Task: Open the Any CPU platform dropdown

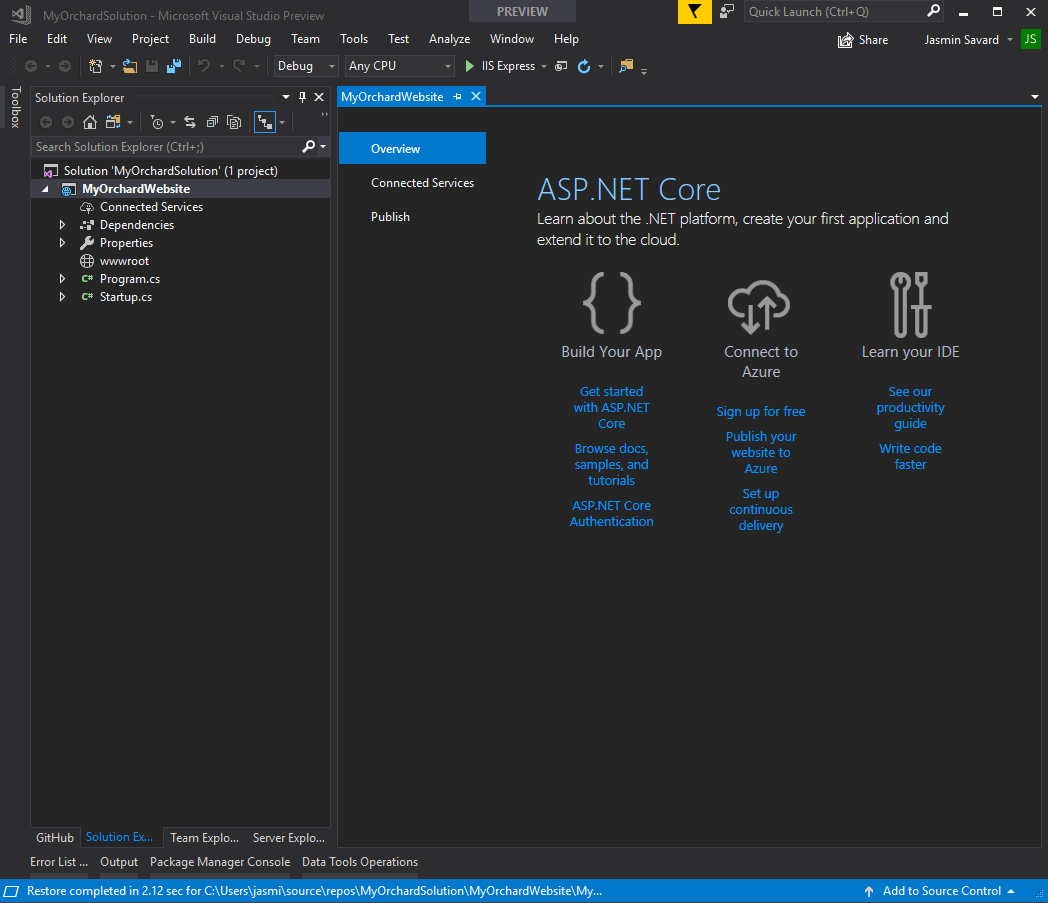Action: (x=399, y=66)
